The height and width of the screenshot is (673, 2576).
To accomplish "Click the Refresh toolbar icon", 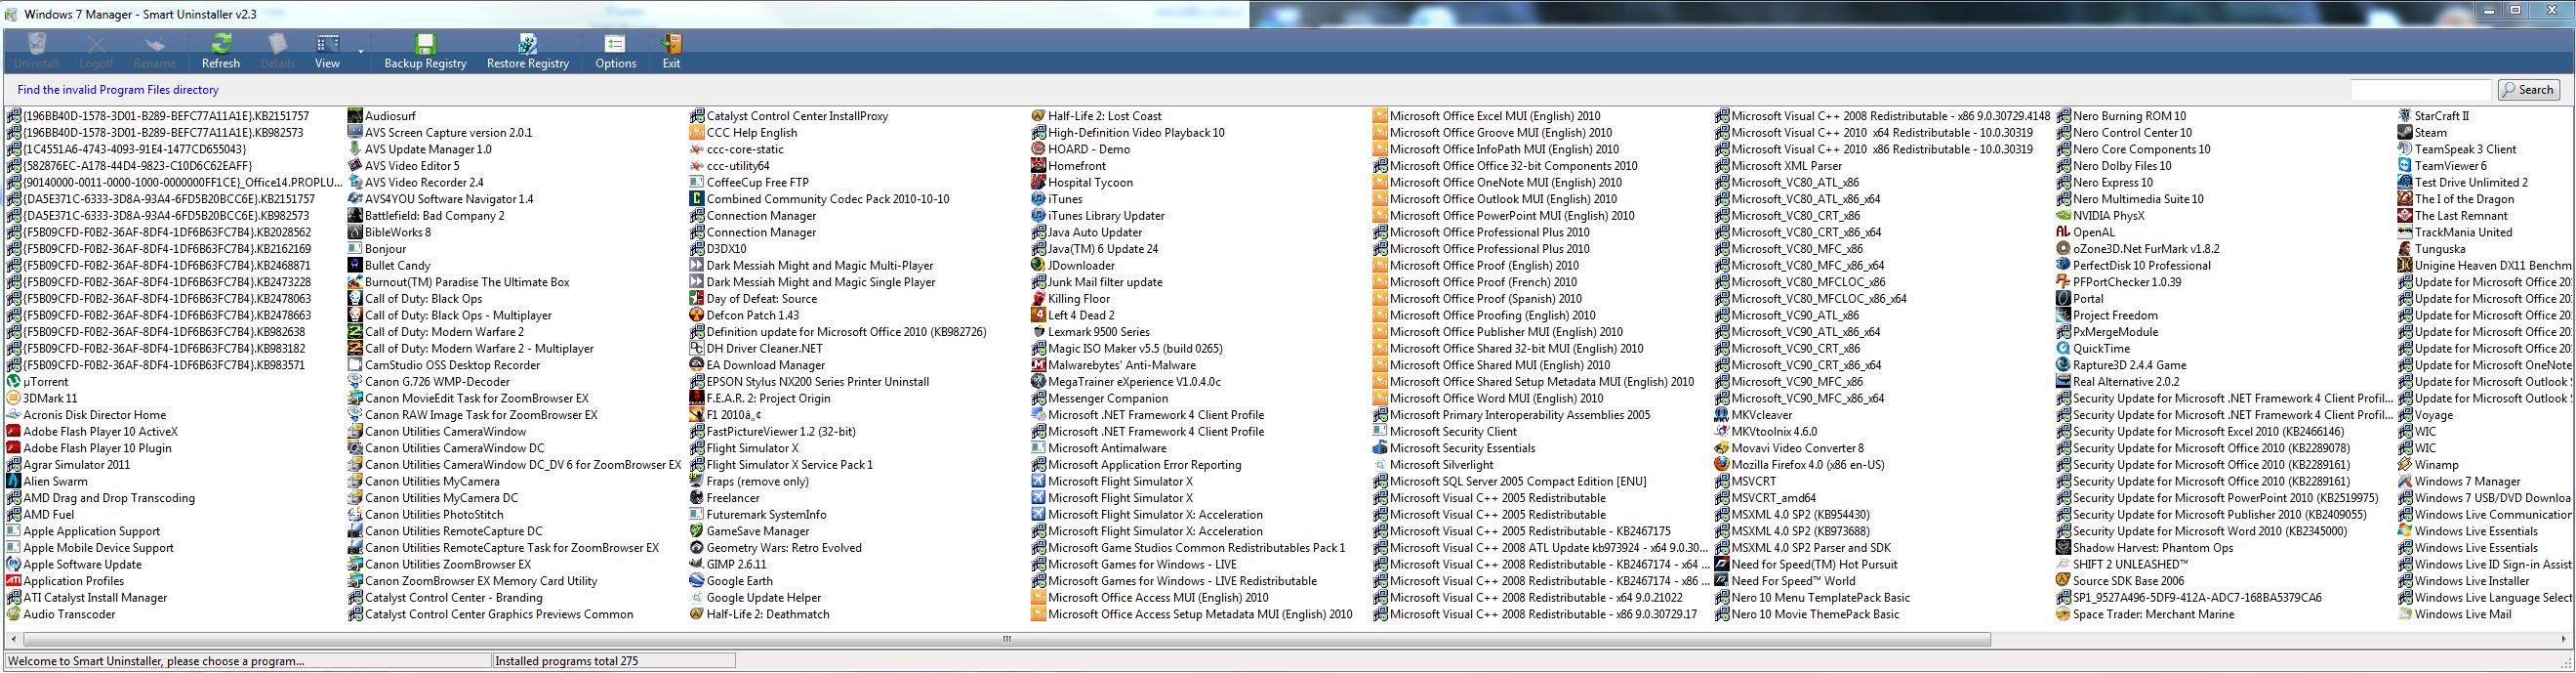I will point(221,44).
